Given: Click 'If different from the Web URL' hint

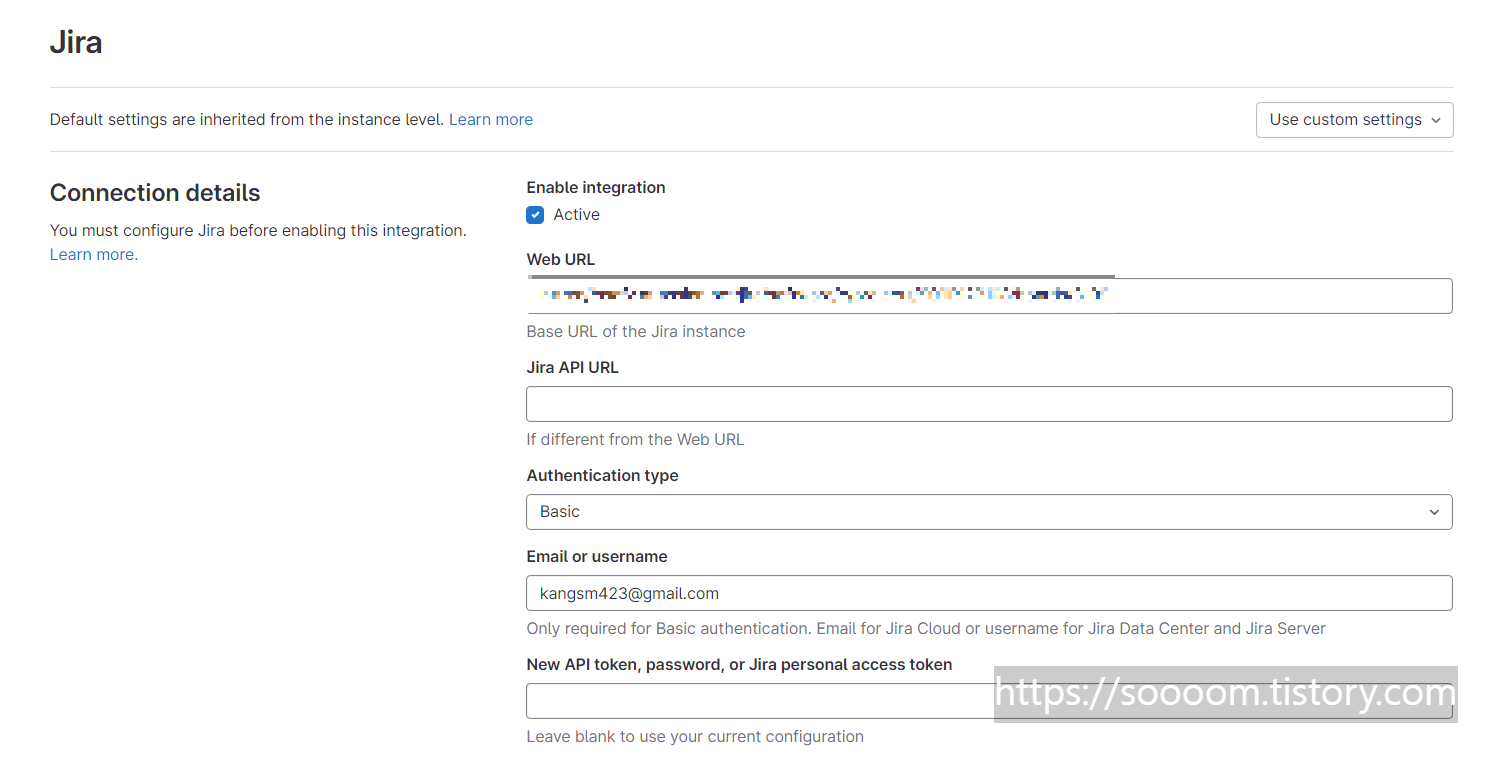Looking at the screenshot, I should 635,440.
